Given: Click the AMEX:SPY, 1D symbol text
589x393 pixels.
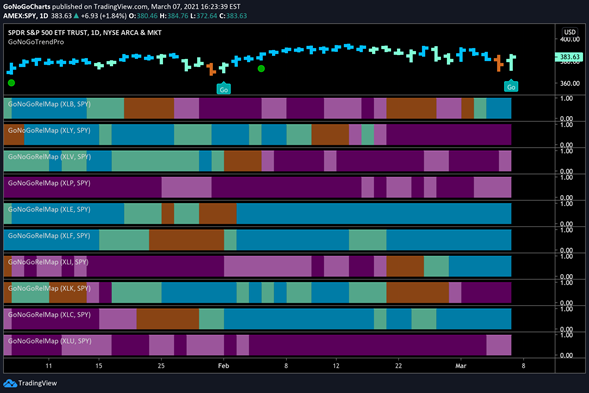Looking at the screenshot, I should (26, 16).
